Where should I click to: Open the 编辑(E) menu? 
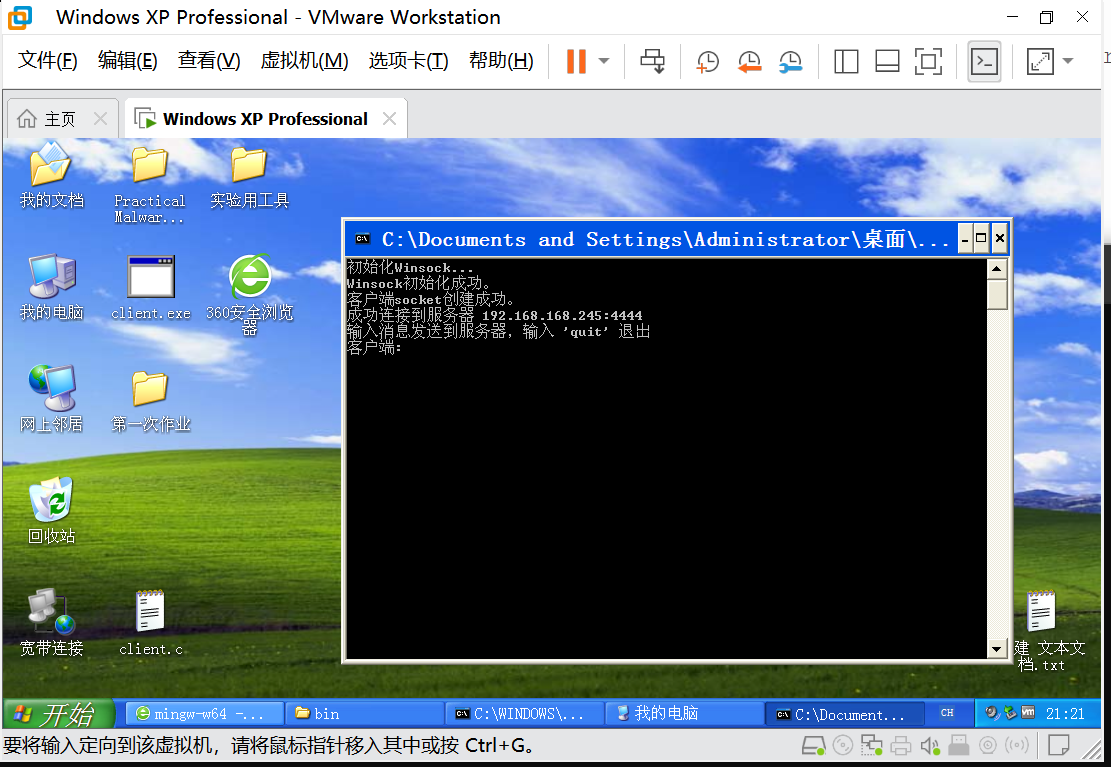[128, 61]
